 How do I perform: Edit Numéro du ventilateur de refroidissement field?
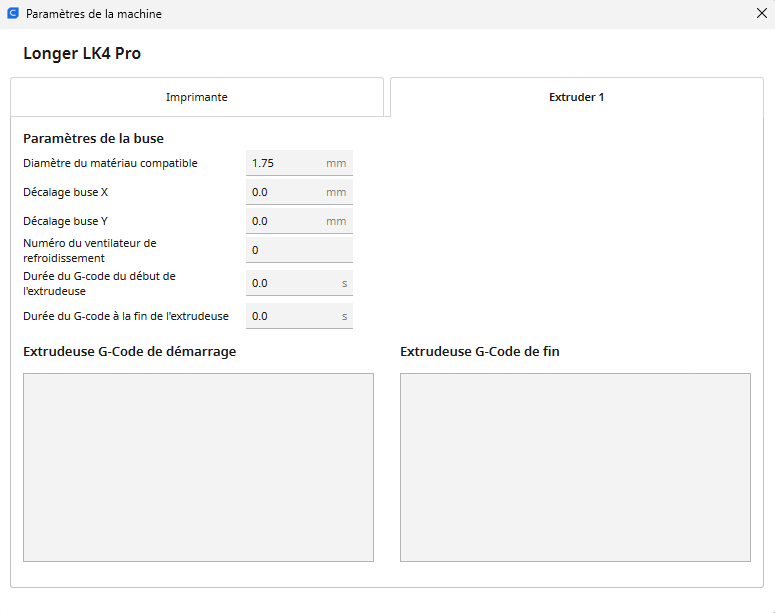pos(299,250)
